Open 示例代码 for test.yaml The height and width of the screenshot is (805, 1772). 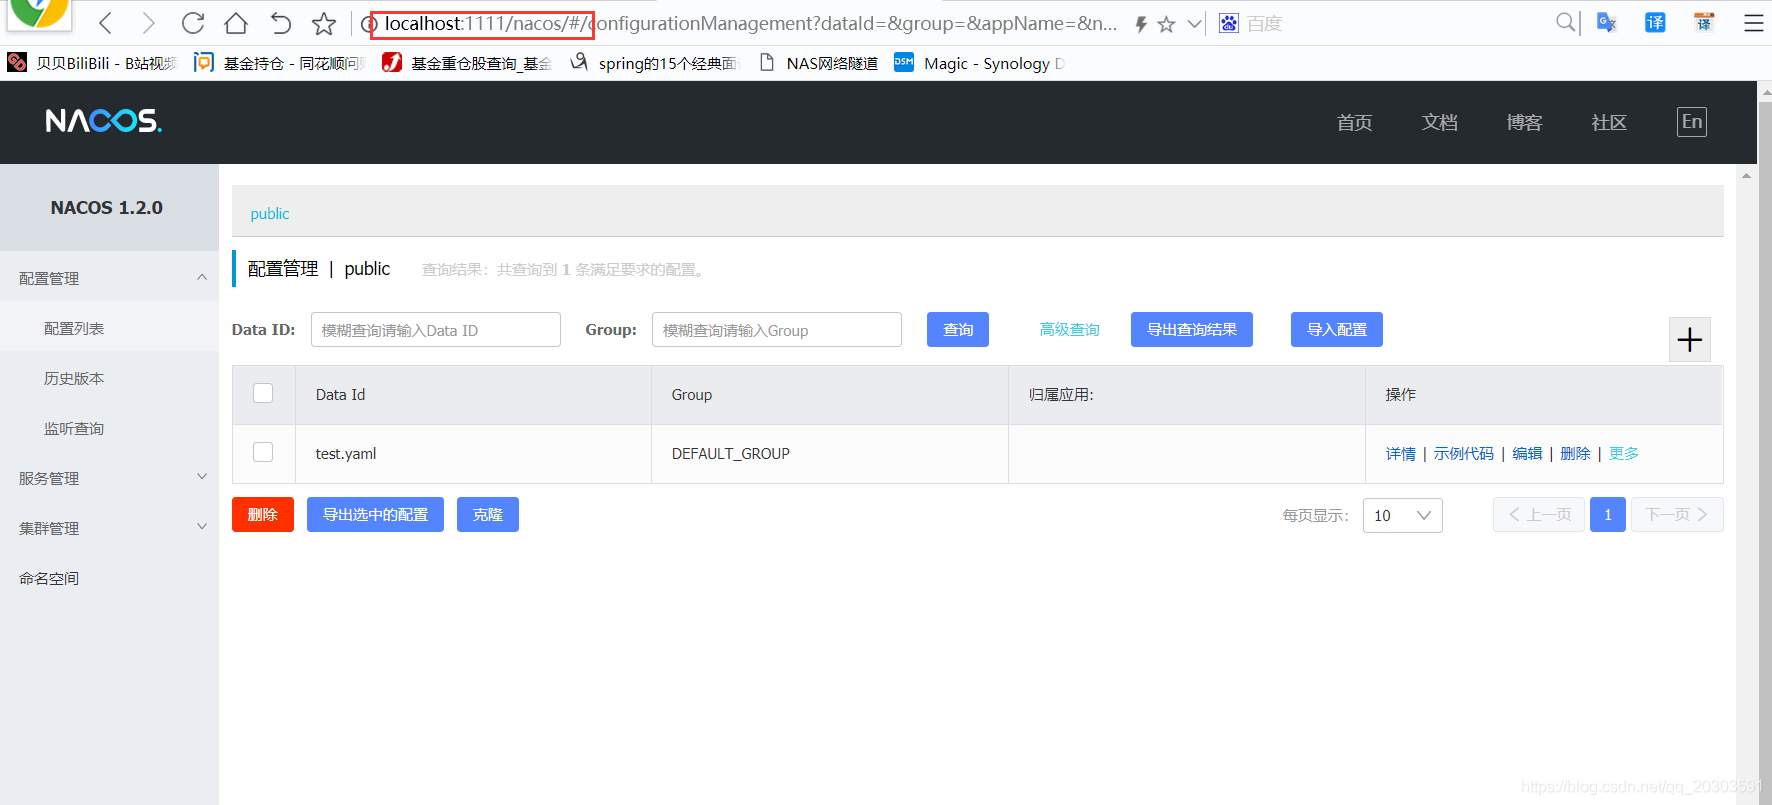click(1464, 454)
